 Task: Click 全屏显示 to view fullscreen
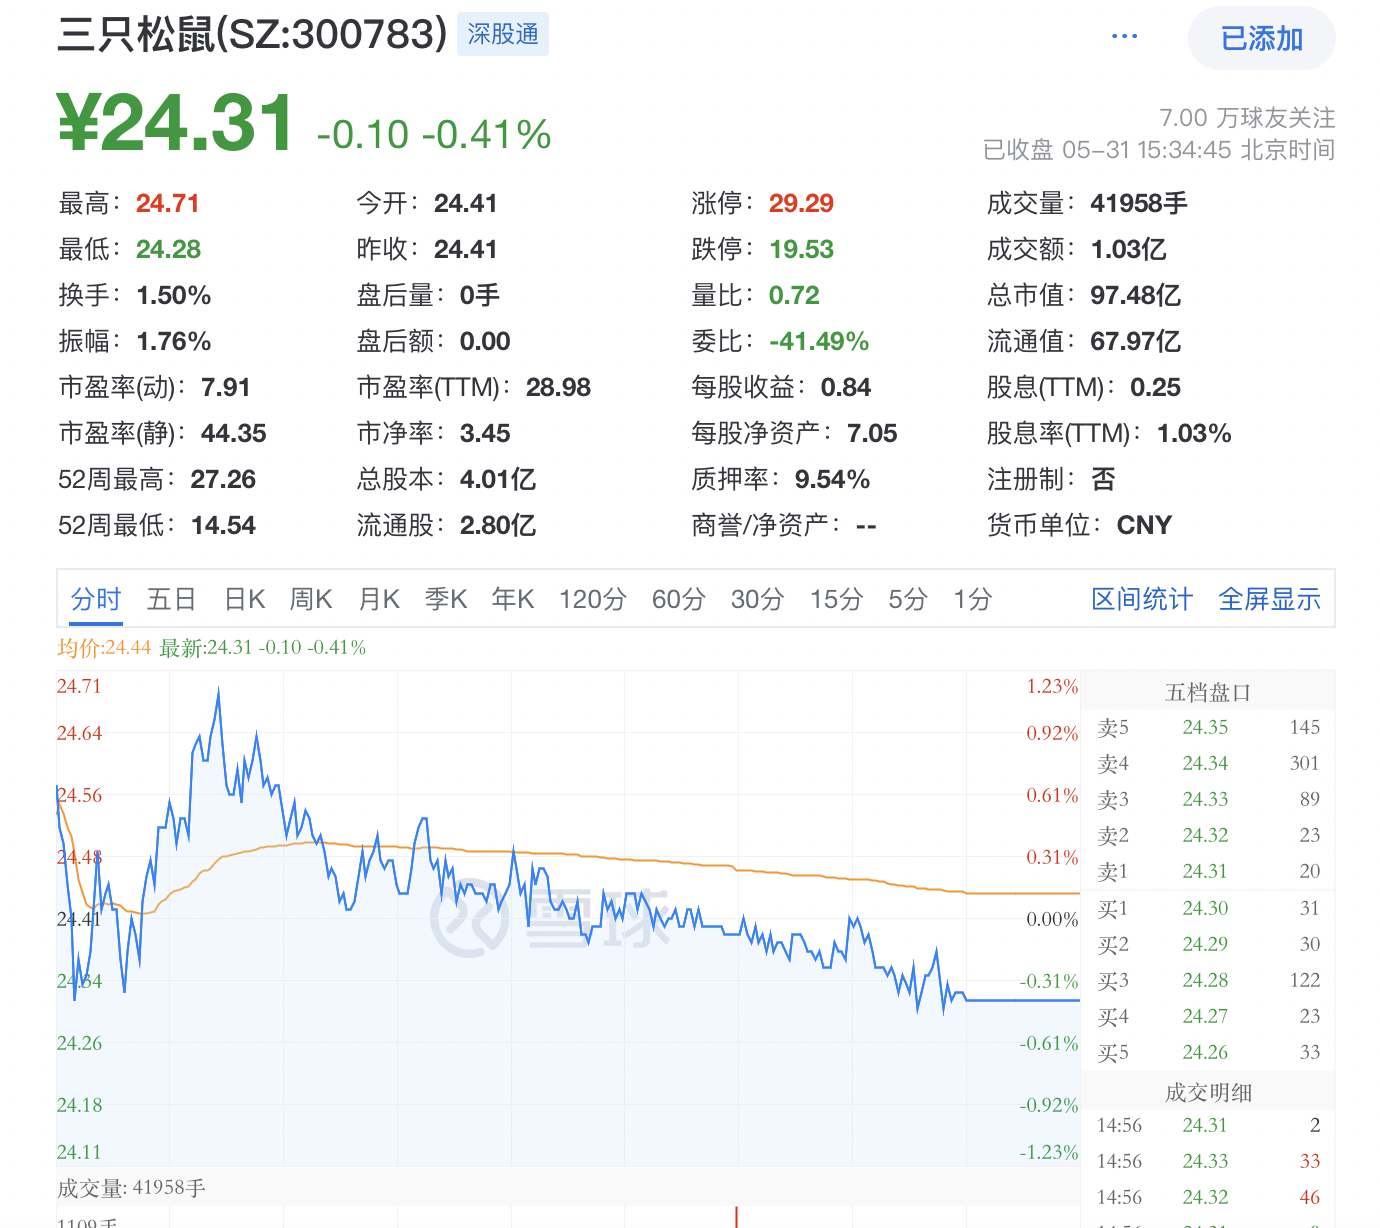1269,599
